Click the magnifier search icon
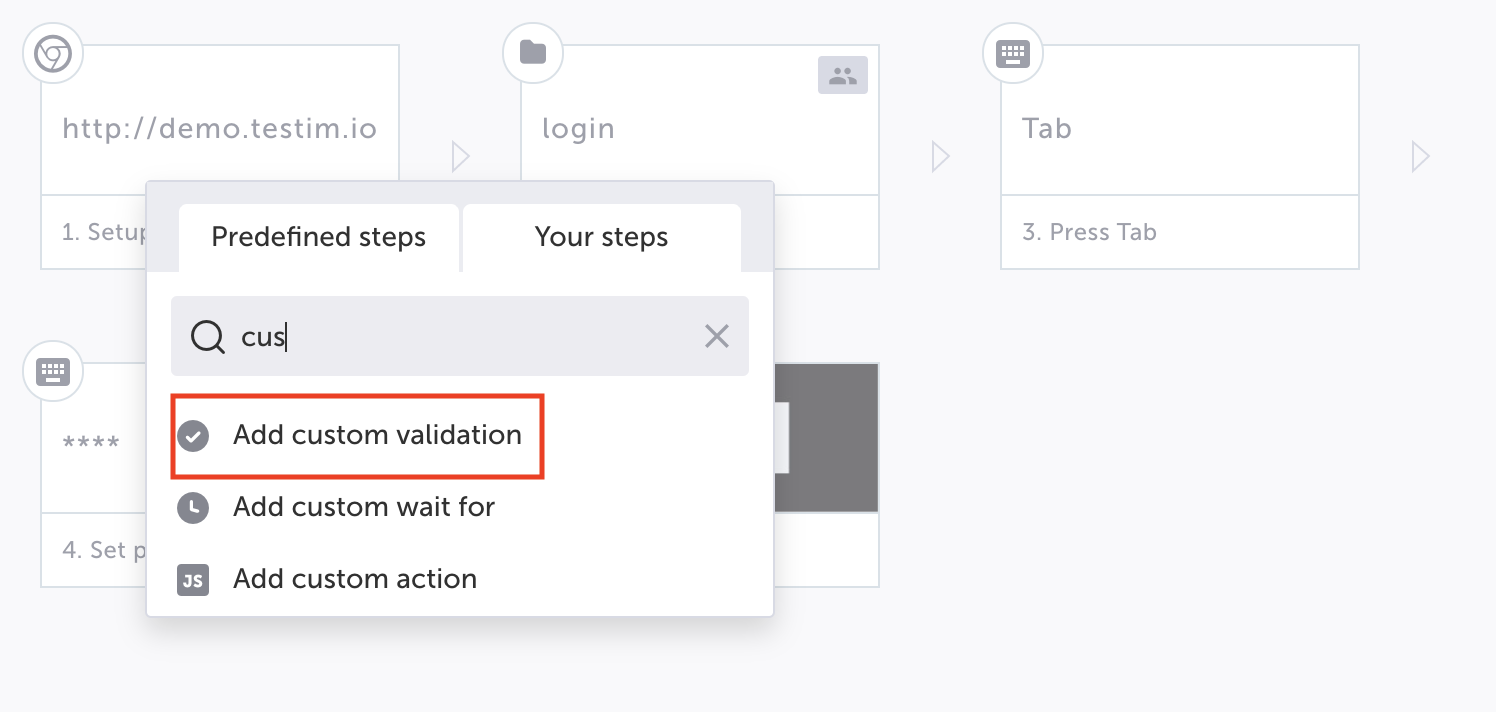The width and height of the screenshot is (1496, 712). tap(207, 337)
